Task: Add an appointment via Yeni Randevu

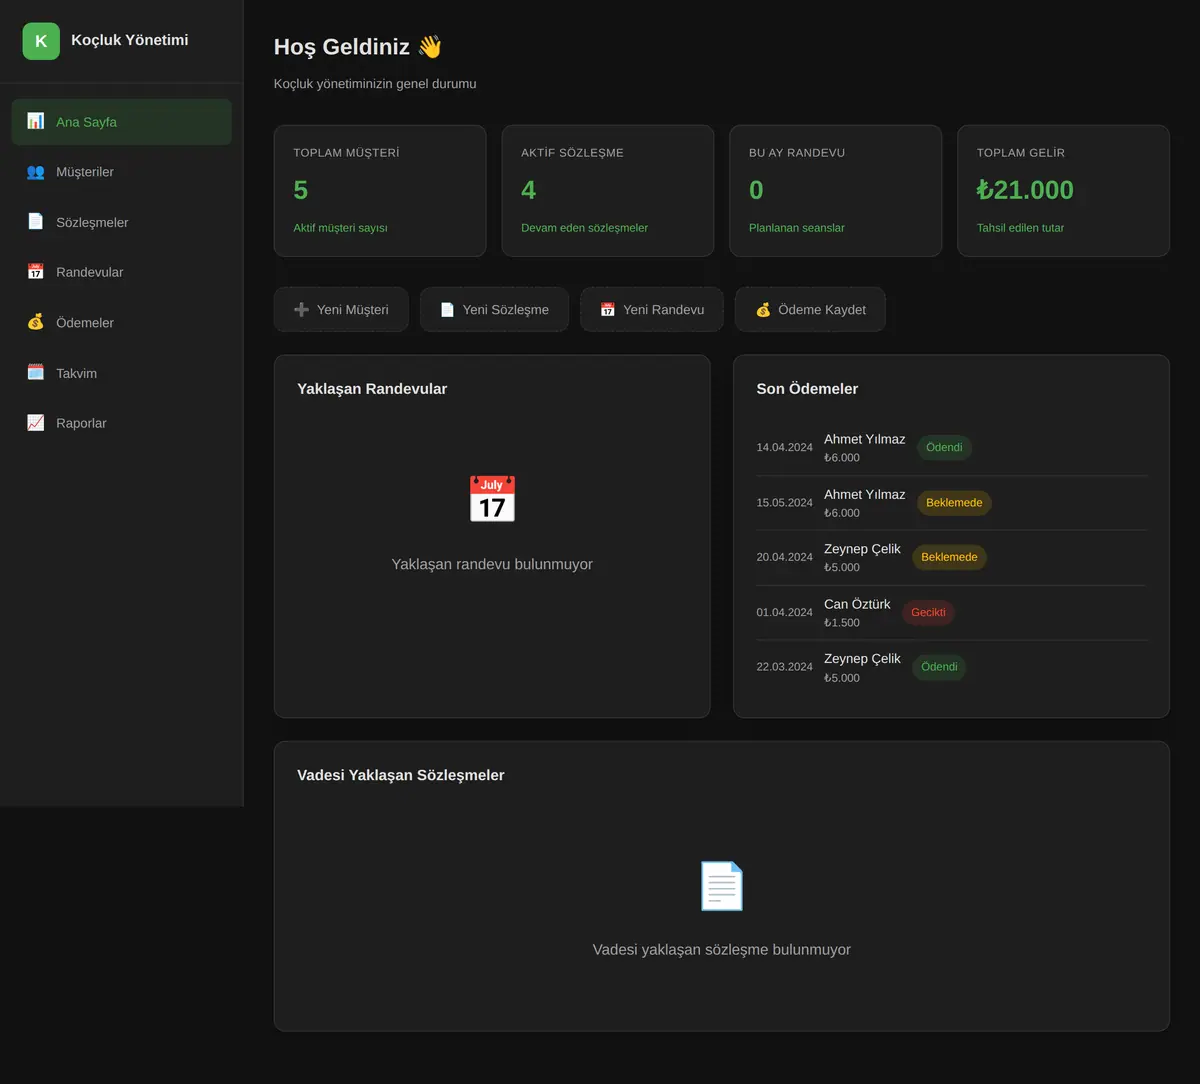Action: pyautogui.click(x=652, y=310)
